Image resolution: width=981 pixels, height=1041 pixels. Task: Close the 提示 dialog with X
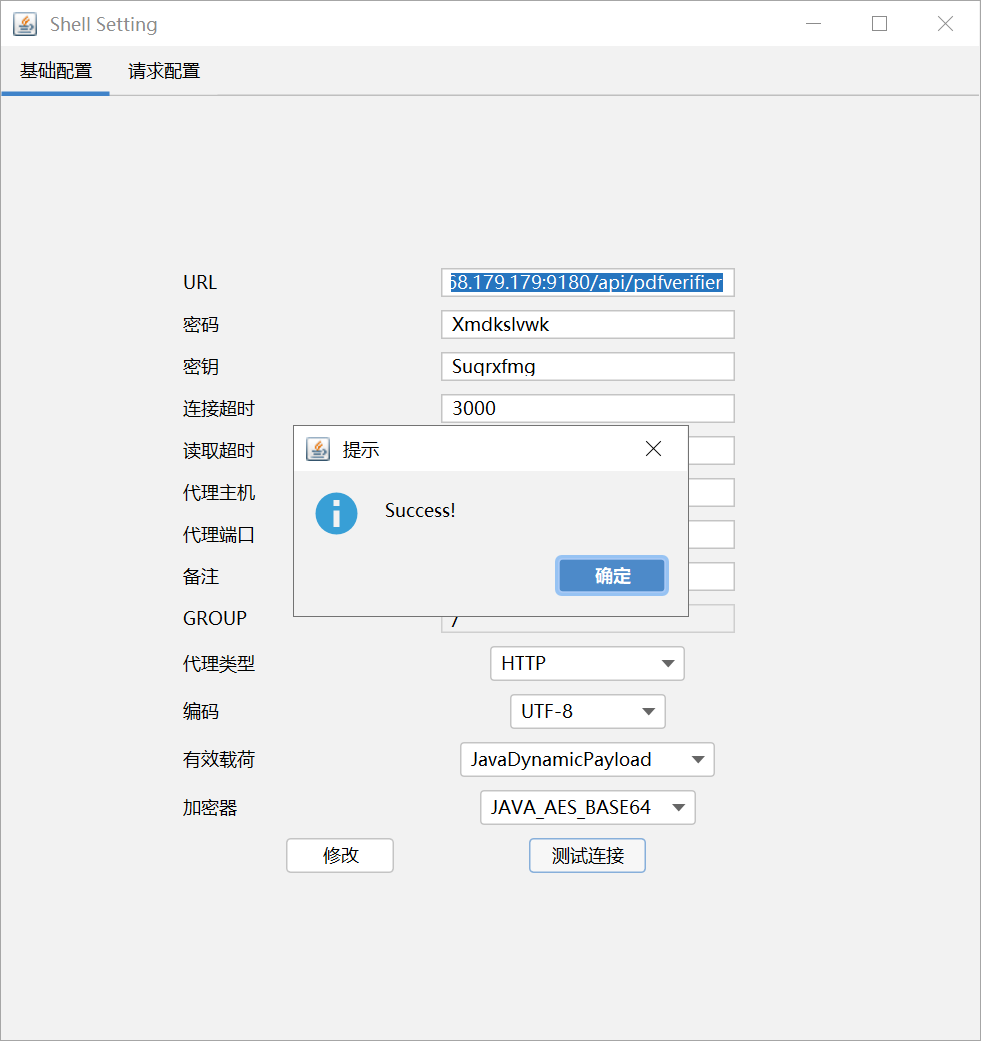coord(653,449)
